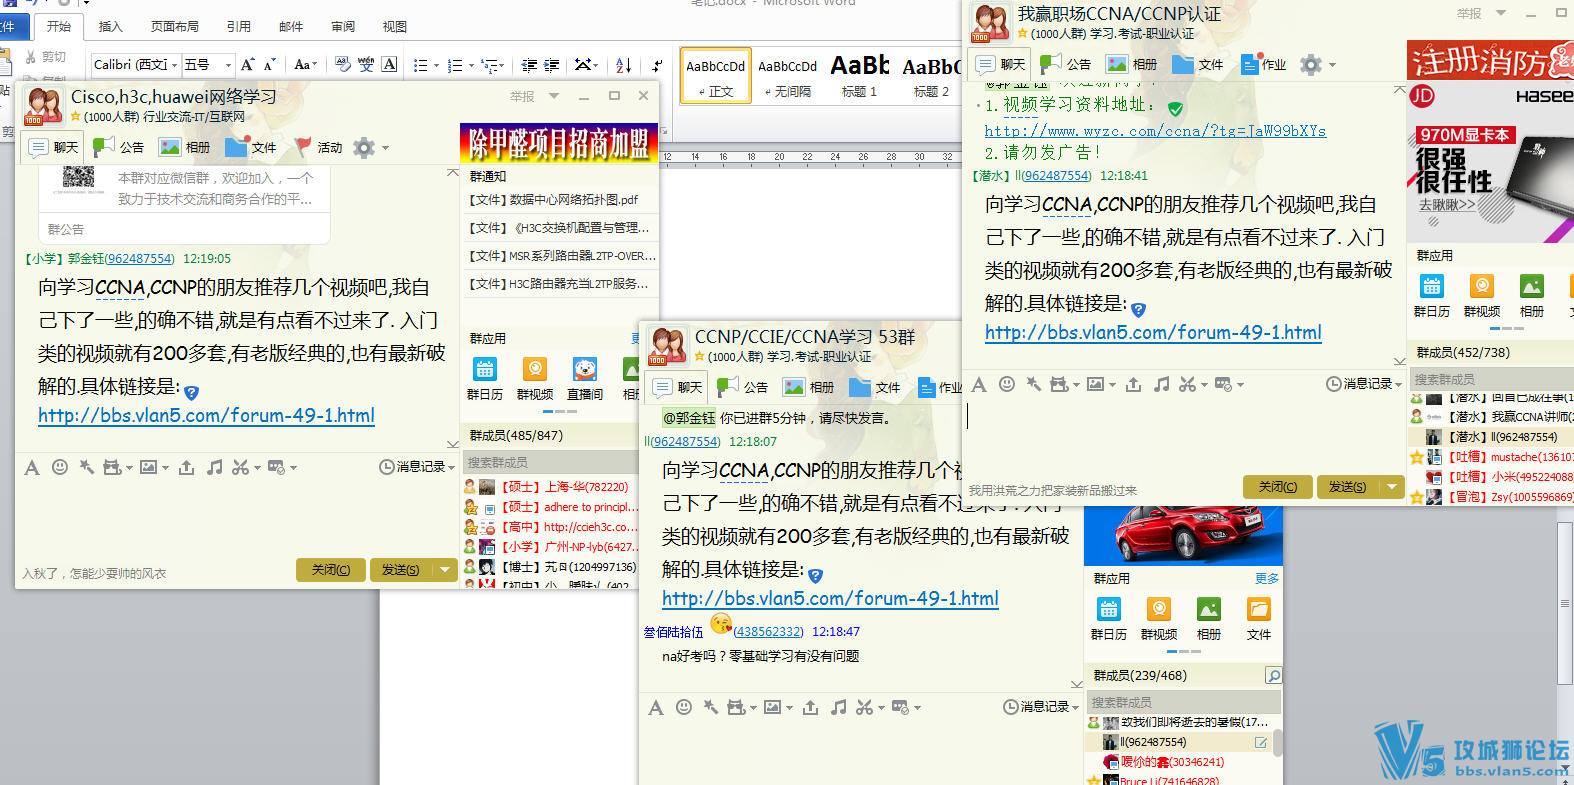The image size is (1574, 785).
Task: Open settings gear in 我赢职场 group window
Action: click(x=1310, y=65)
